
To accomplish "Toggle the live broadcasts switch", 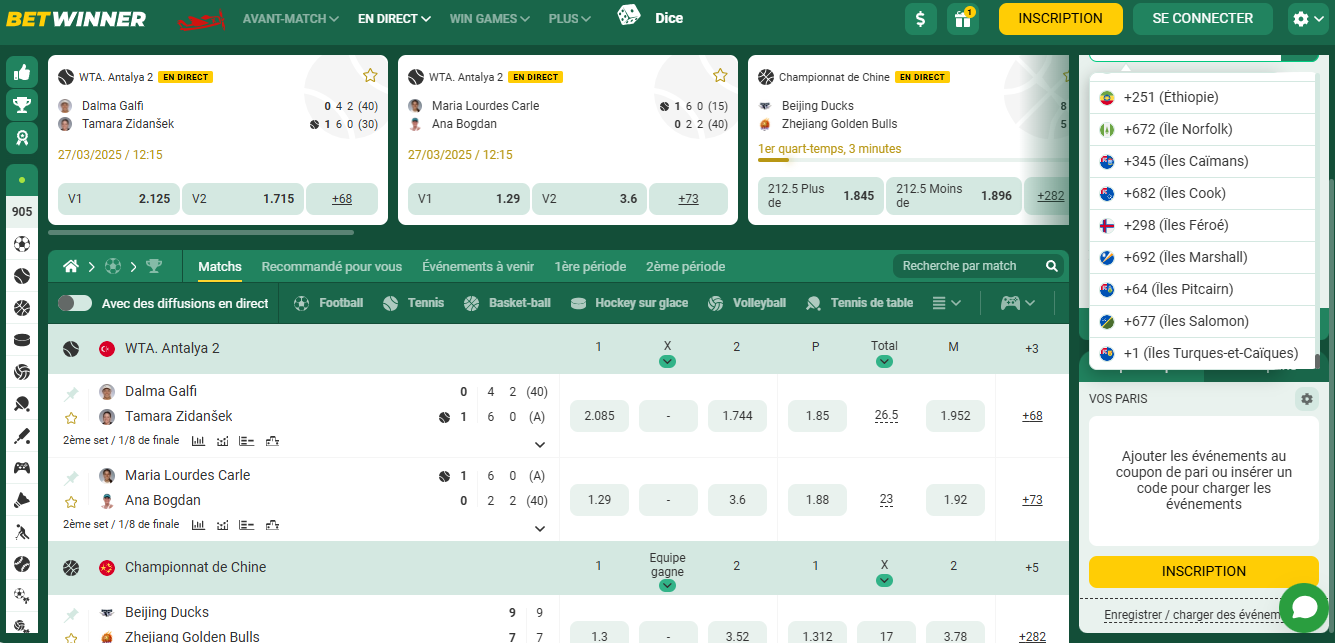I will click(75, 303).
